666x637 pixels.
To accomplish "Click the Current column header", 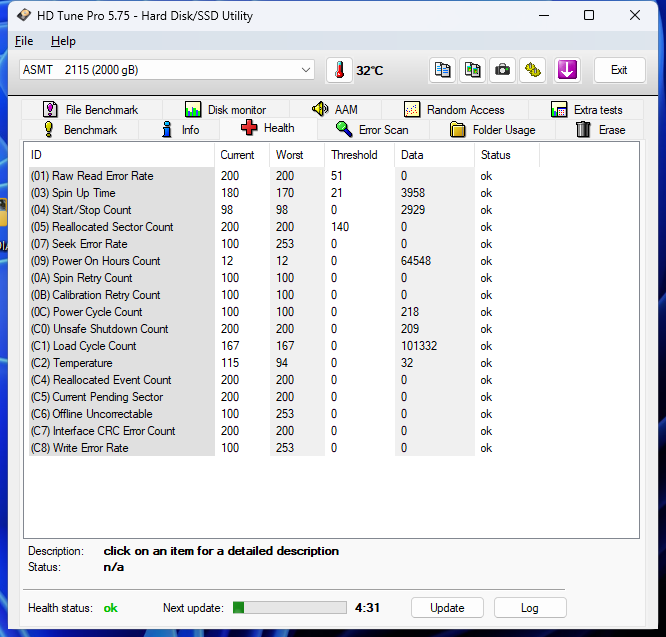I will click(x=242, y=155).
